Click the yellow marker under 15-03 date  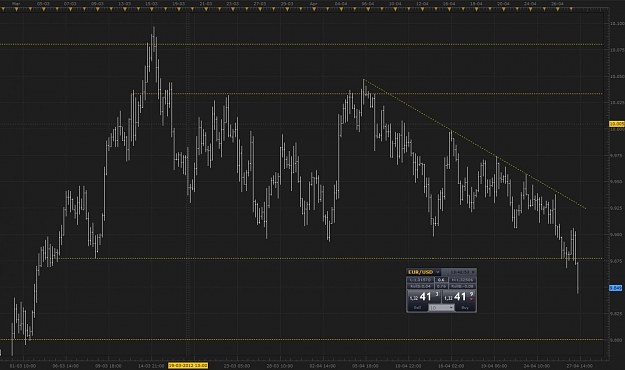point(151,9)
